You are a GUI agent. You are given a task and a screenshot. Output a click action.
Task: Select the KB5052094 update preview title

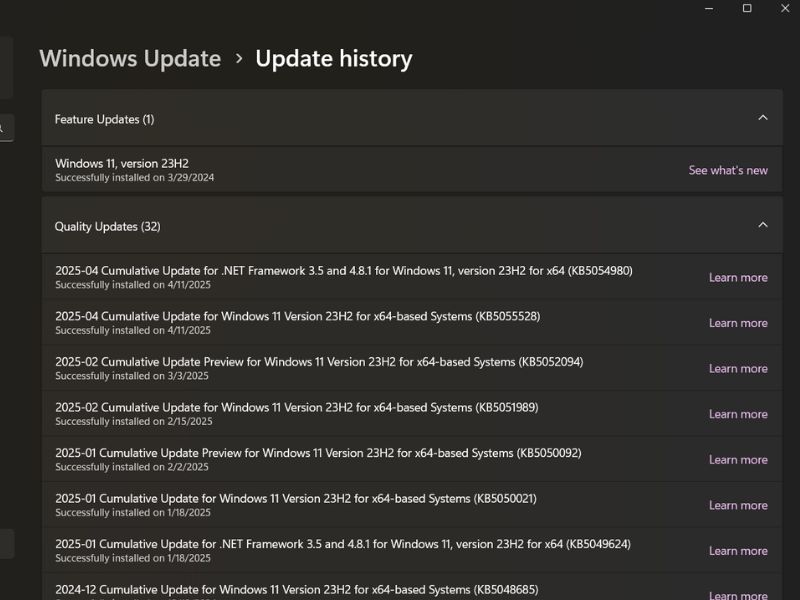coord(319,362)
